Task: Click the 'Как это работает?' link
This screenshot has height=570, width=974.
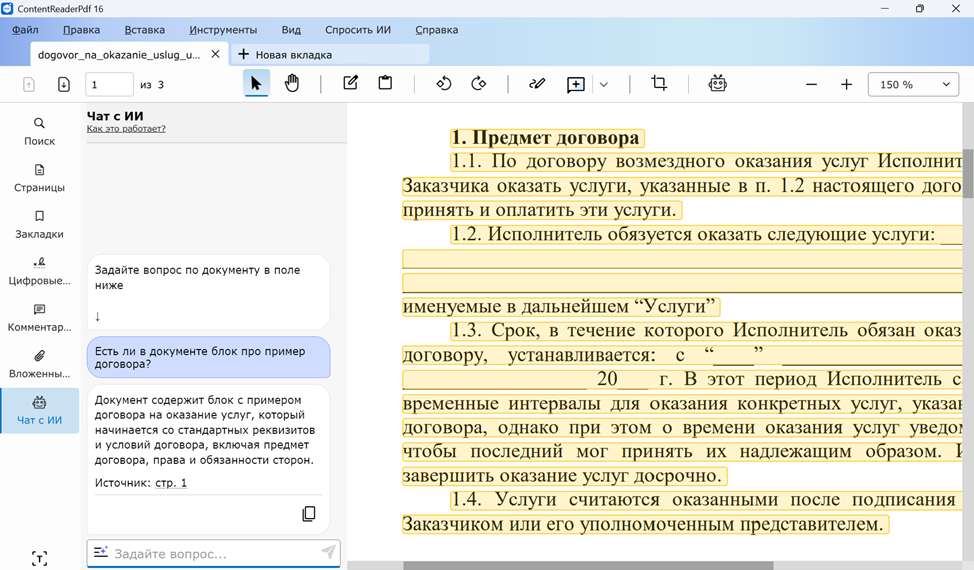Action: click(x=126, y=129)
